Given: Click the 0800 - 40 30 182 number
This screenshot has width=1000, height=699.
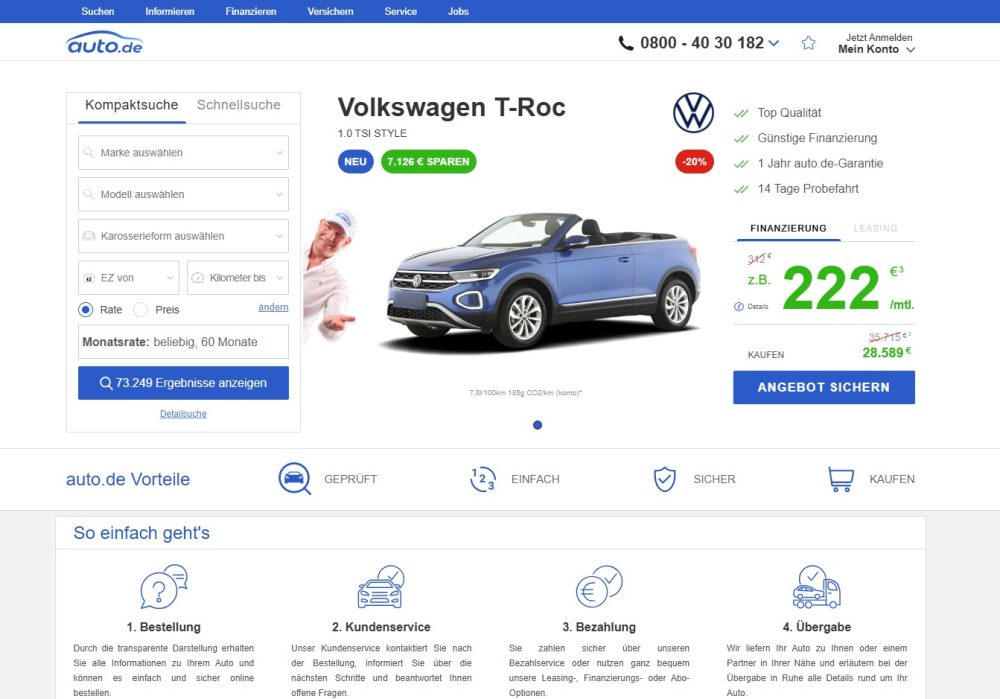Looking at the screenshot, I should [x=702, y=43].
